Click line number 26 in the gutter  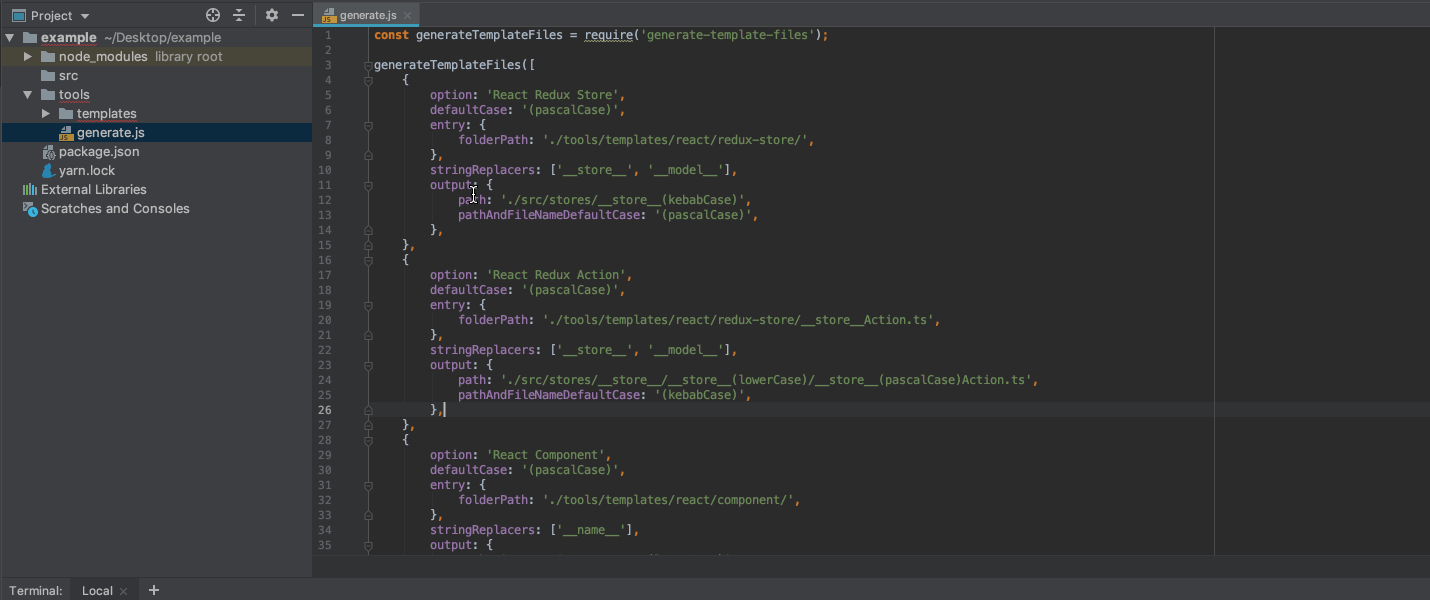point(325,409)
